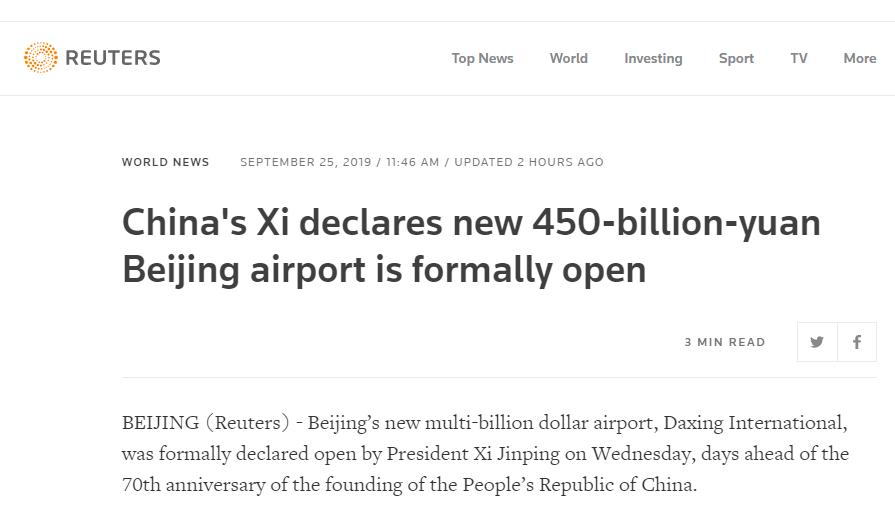The width and height of the screenshot is (895, 513).
Task: Click the REUTERS wordmark text
Action: click(113, 58)
